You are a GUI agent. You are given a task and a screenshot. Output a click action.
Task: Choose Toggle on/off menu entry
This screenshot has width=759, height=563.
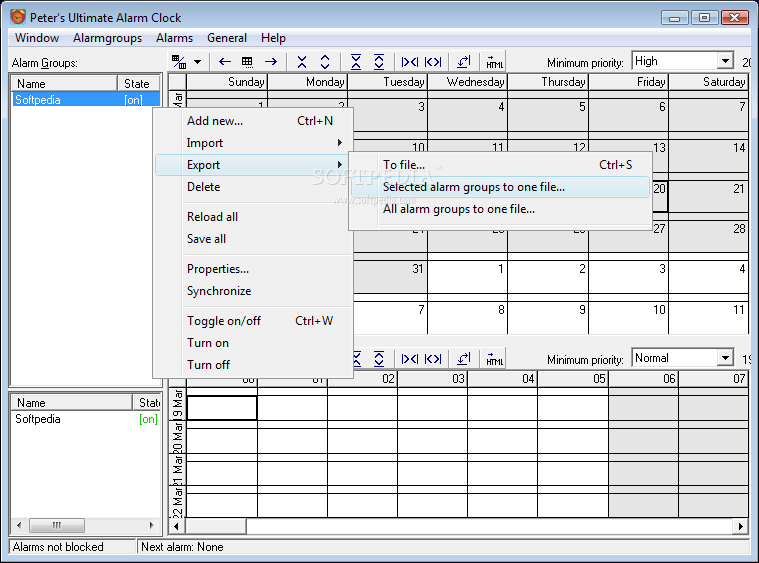253,321
